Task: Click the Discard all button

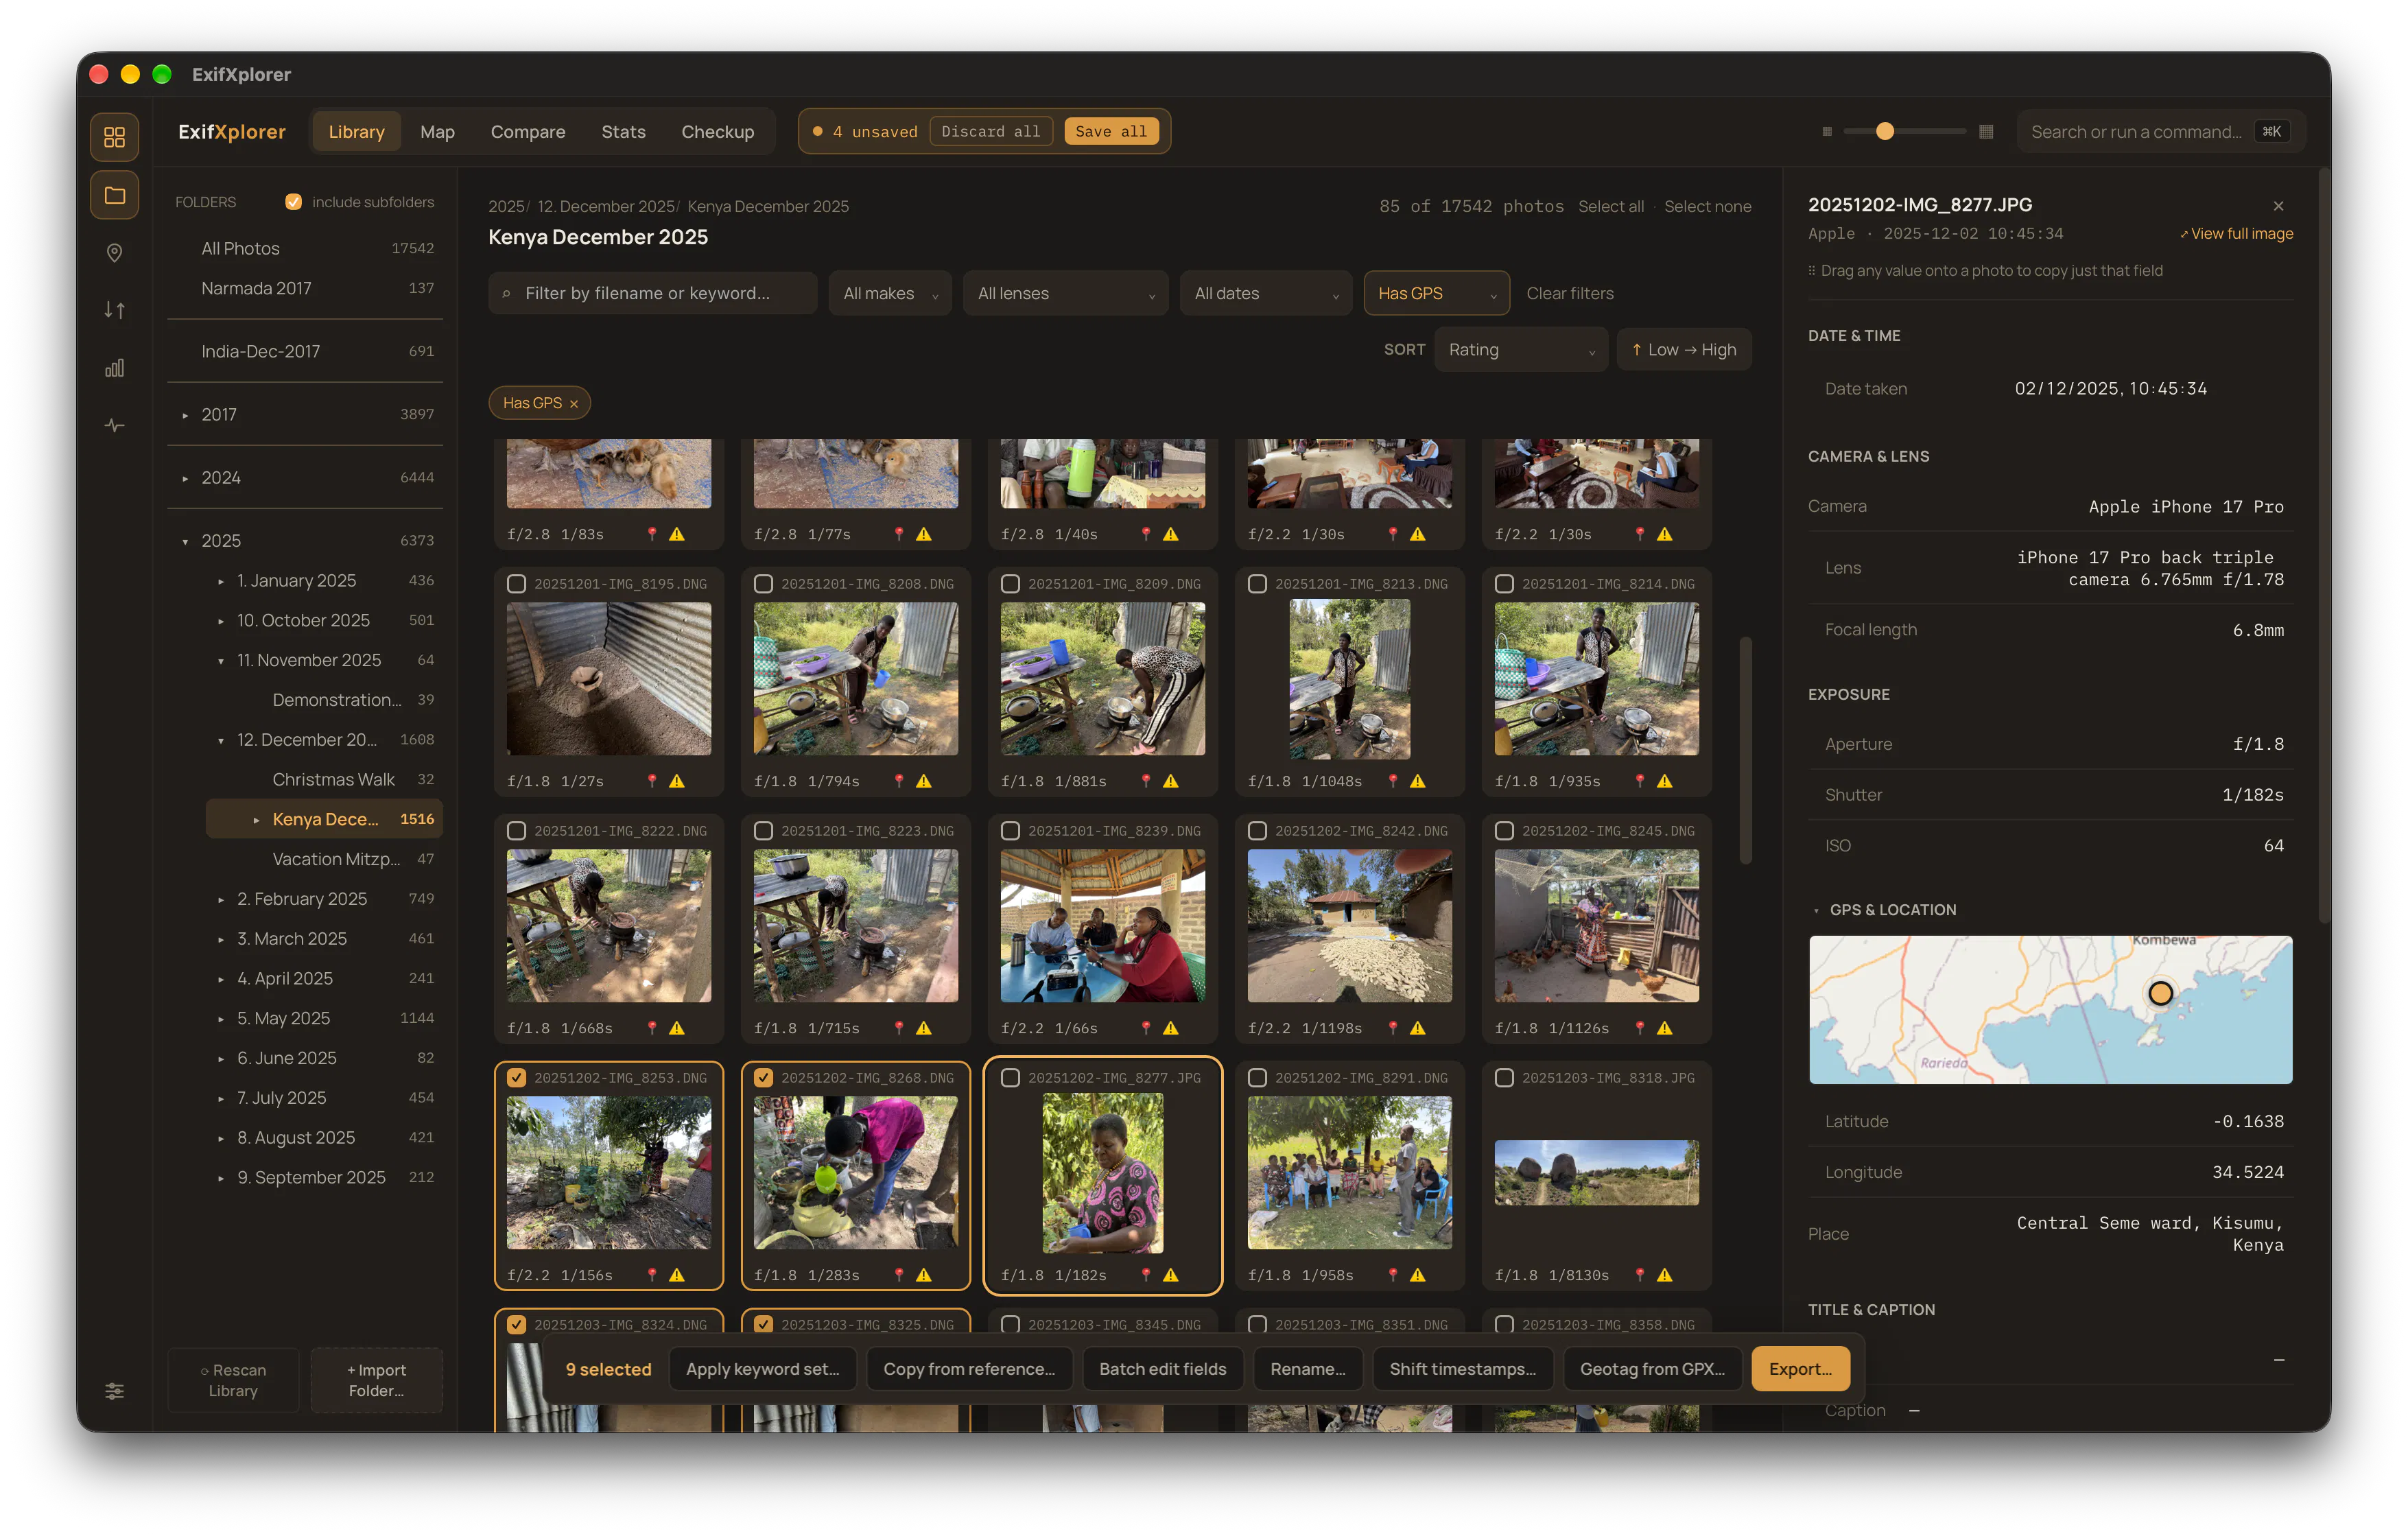Action: [990, 131]
